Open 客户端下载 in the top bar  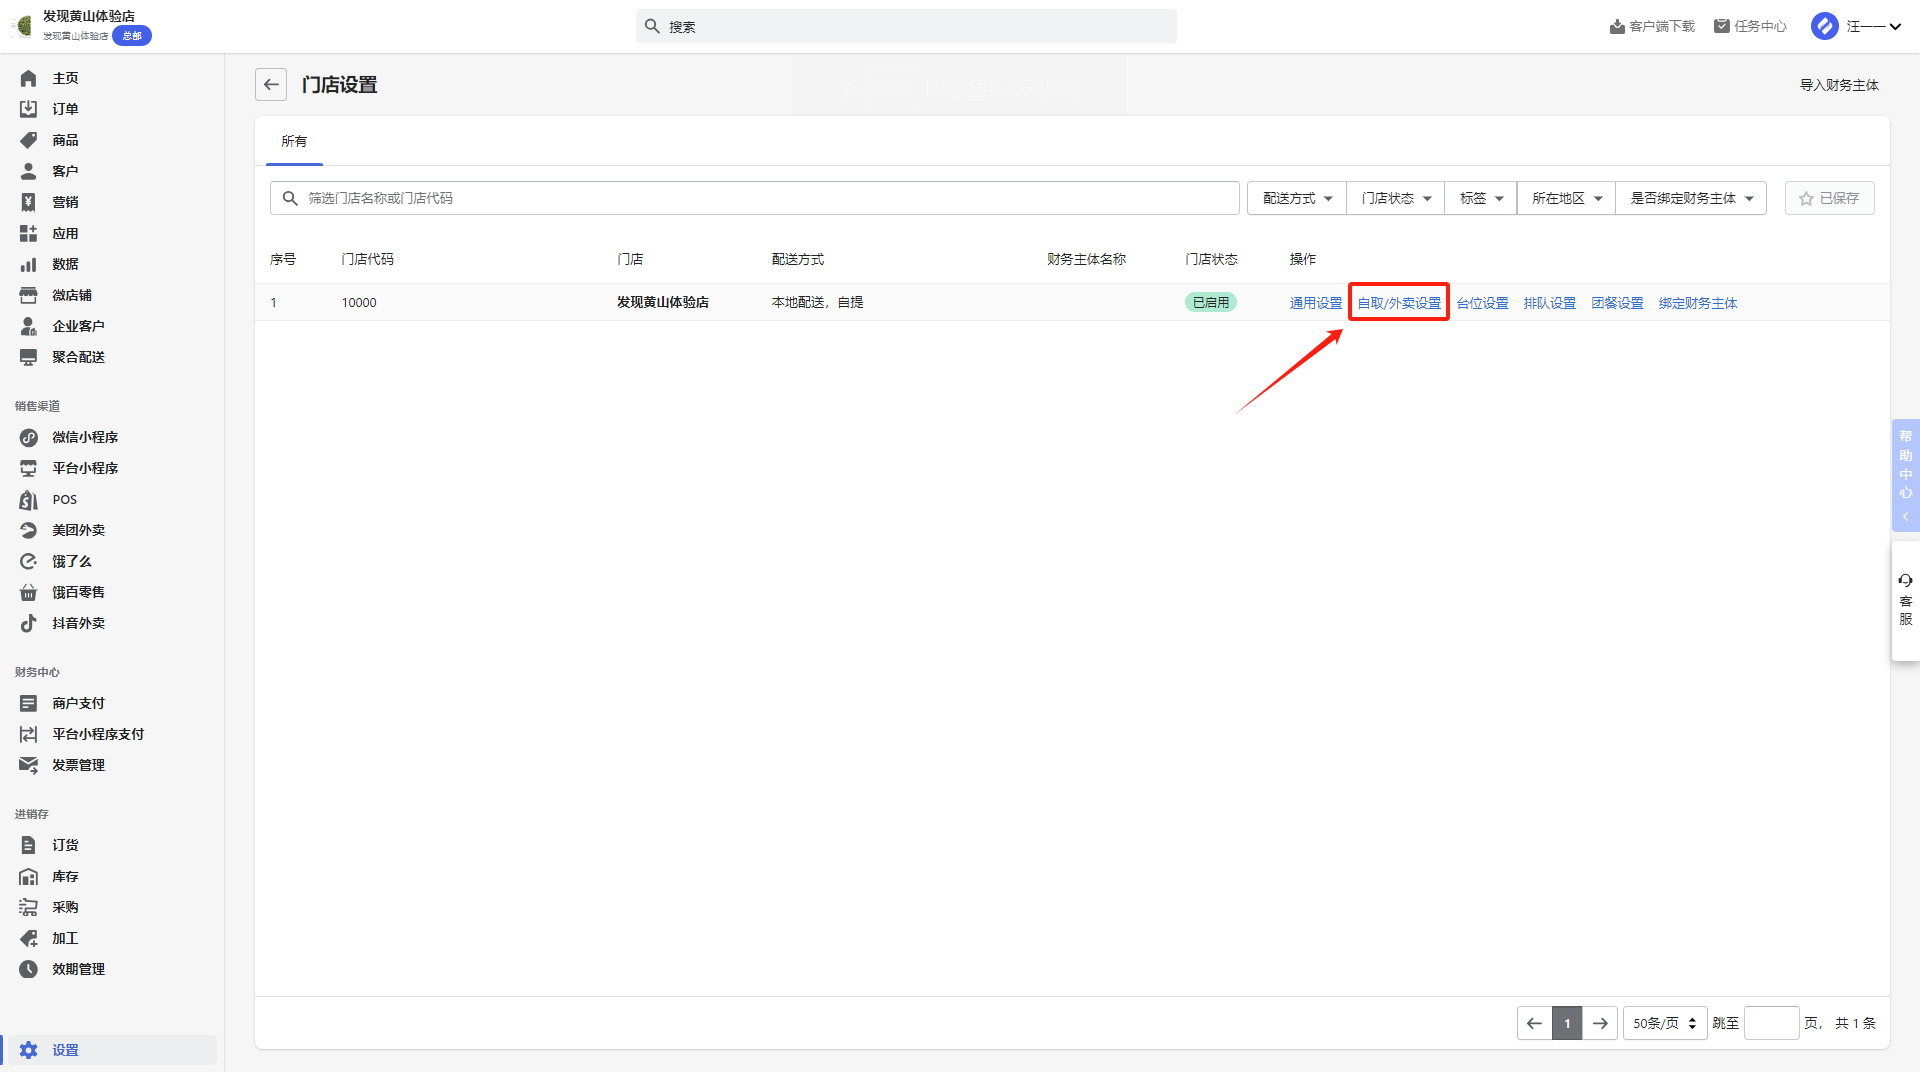point(1652,26)
